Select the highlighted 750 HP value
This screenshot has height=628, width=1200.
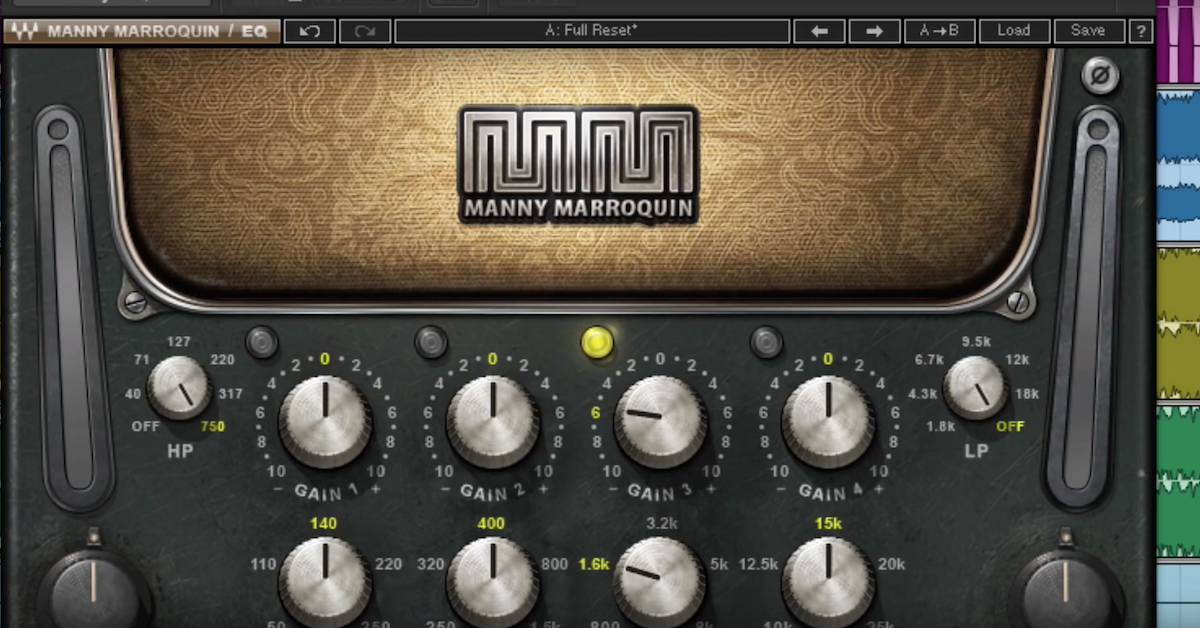coord(212,427)
